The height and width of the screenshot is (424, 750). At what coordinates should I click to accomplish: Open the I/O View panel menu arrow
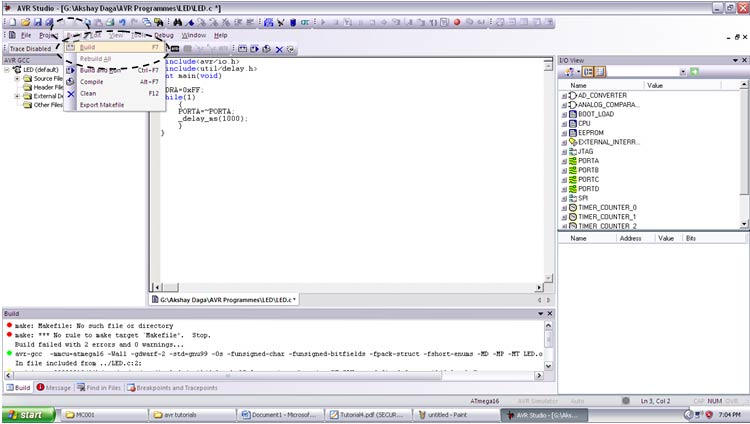coord(735,60)
